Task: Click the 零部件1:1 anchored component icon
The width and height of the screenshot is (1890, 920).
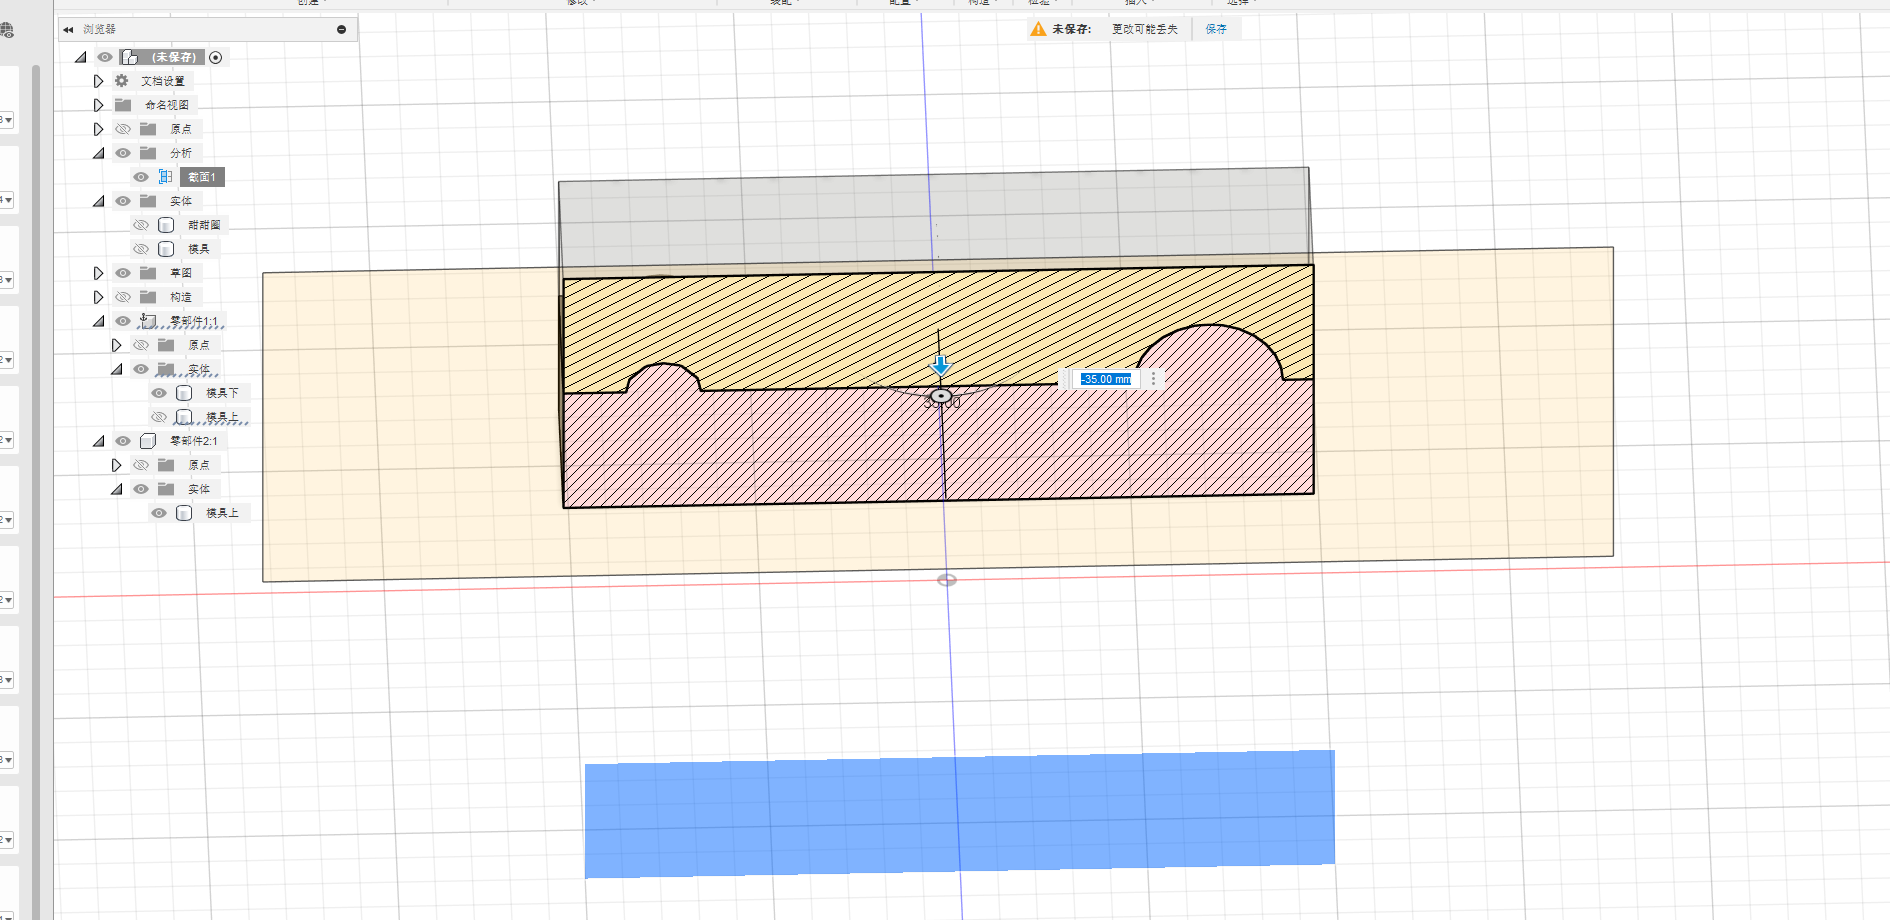Action: pyautogui.click(x=148, y=321)
